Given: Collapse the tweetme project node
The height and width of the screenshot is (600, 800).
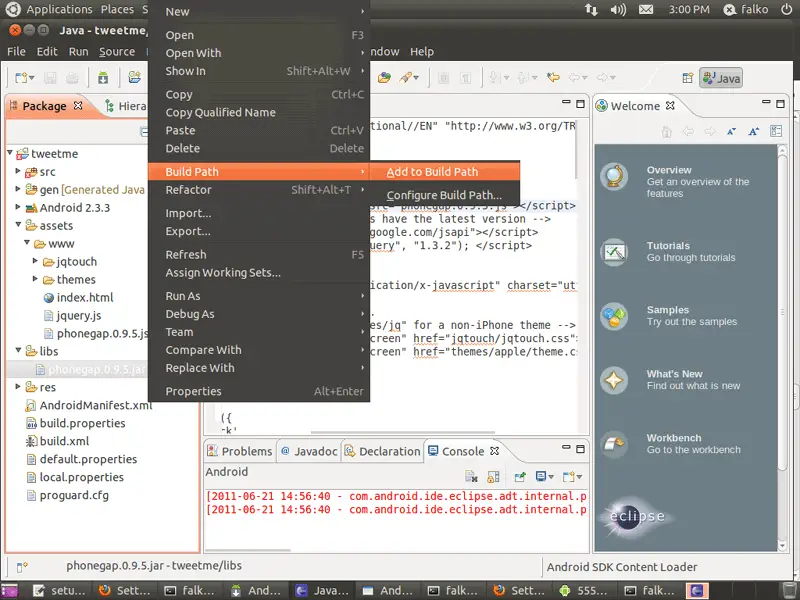Looking at the screenshot, I should click(x=10, y=153).
